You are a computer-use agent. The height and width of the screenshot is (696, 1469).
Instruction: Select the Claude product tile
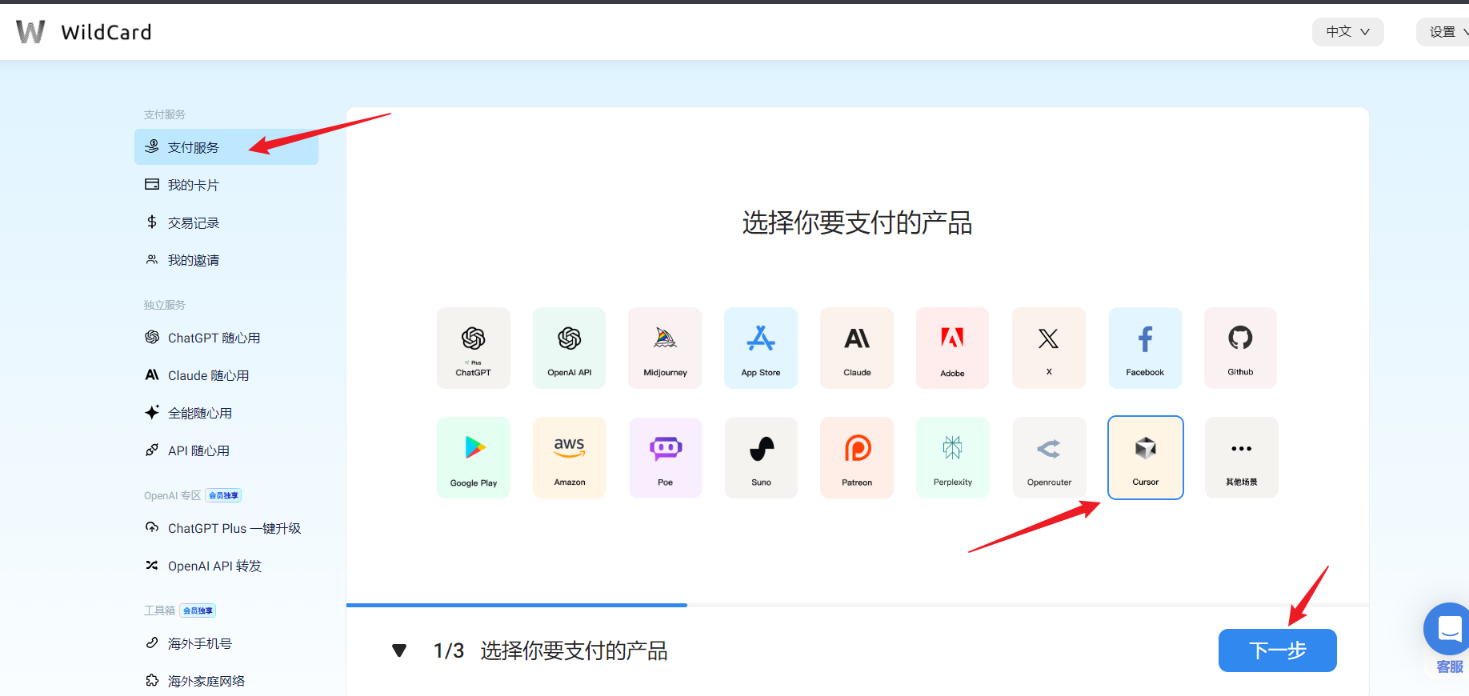(856, 347)
